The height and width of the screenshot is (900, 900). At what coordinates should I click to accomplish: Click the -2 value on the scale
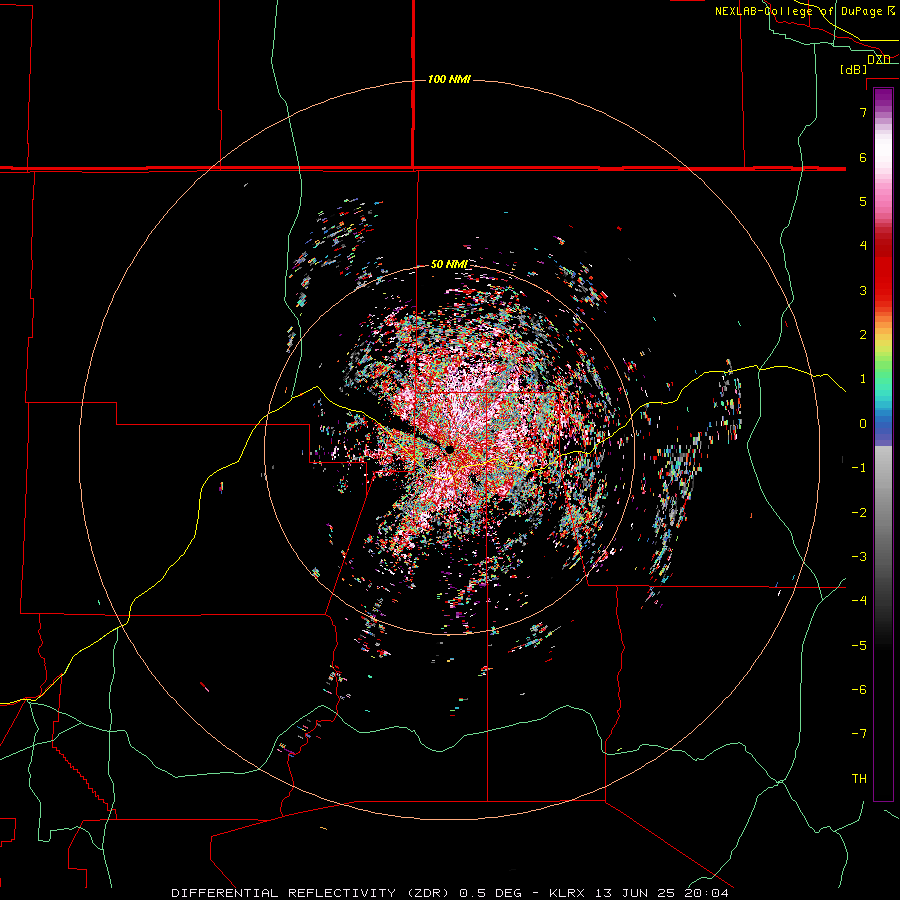click(859, 513)
